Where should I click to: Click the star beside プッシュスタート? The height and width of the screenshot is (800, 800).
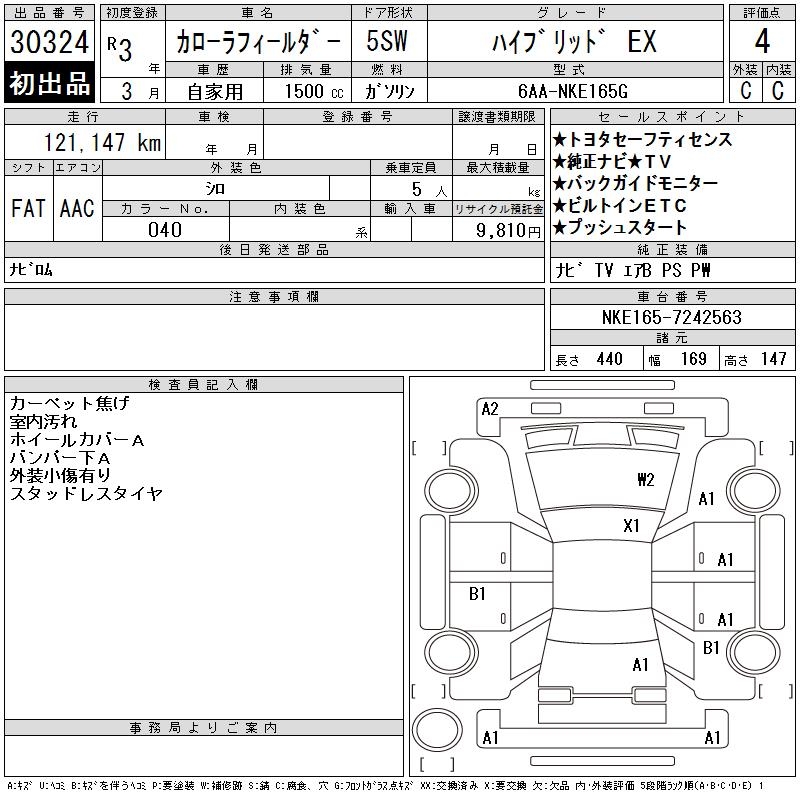coord(560,228)
